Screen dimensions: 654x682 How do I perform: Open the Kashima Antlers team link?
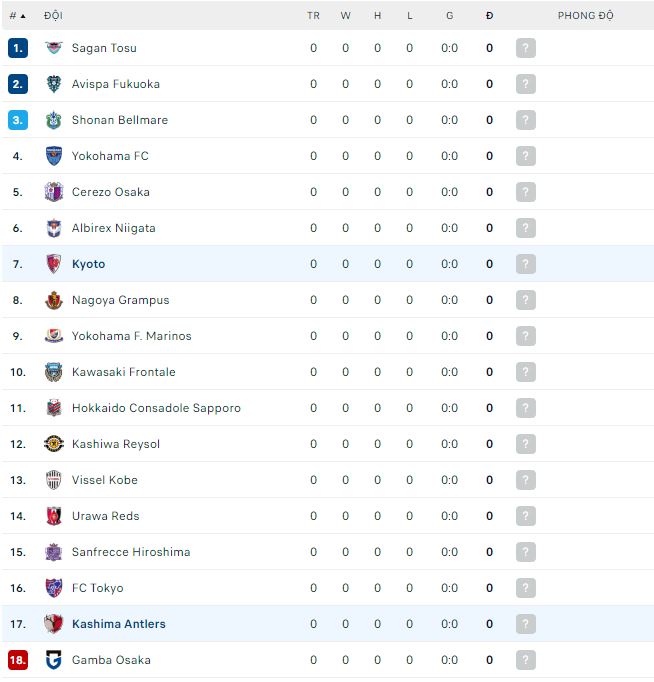coord(118,624)
